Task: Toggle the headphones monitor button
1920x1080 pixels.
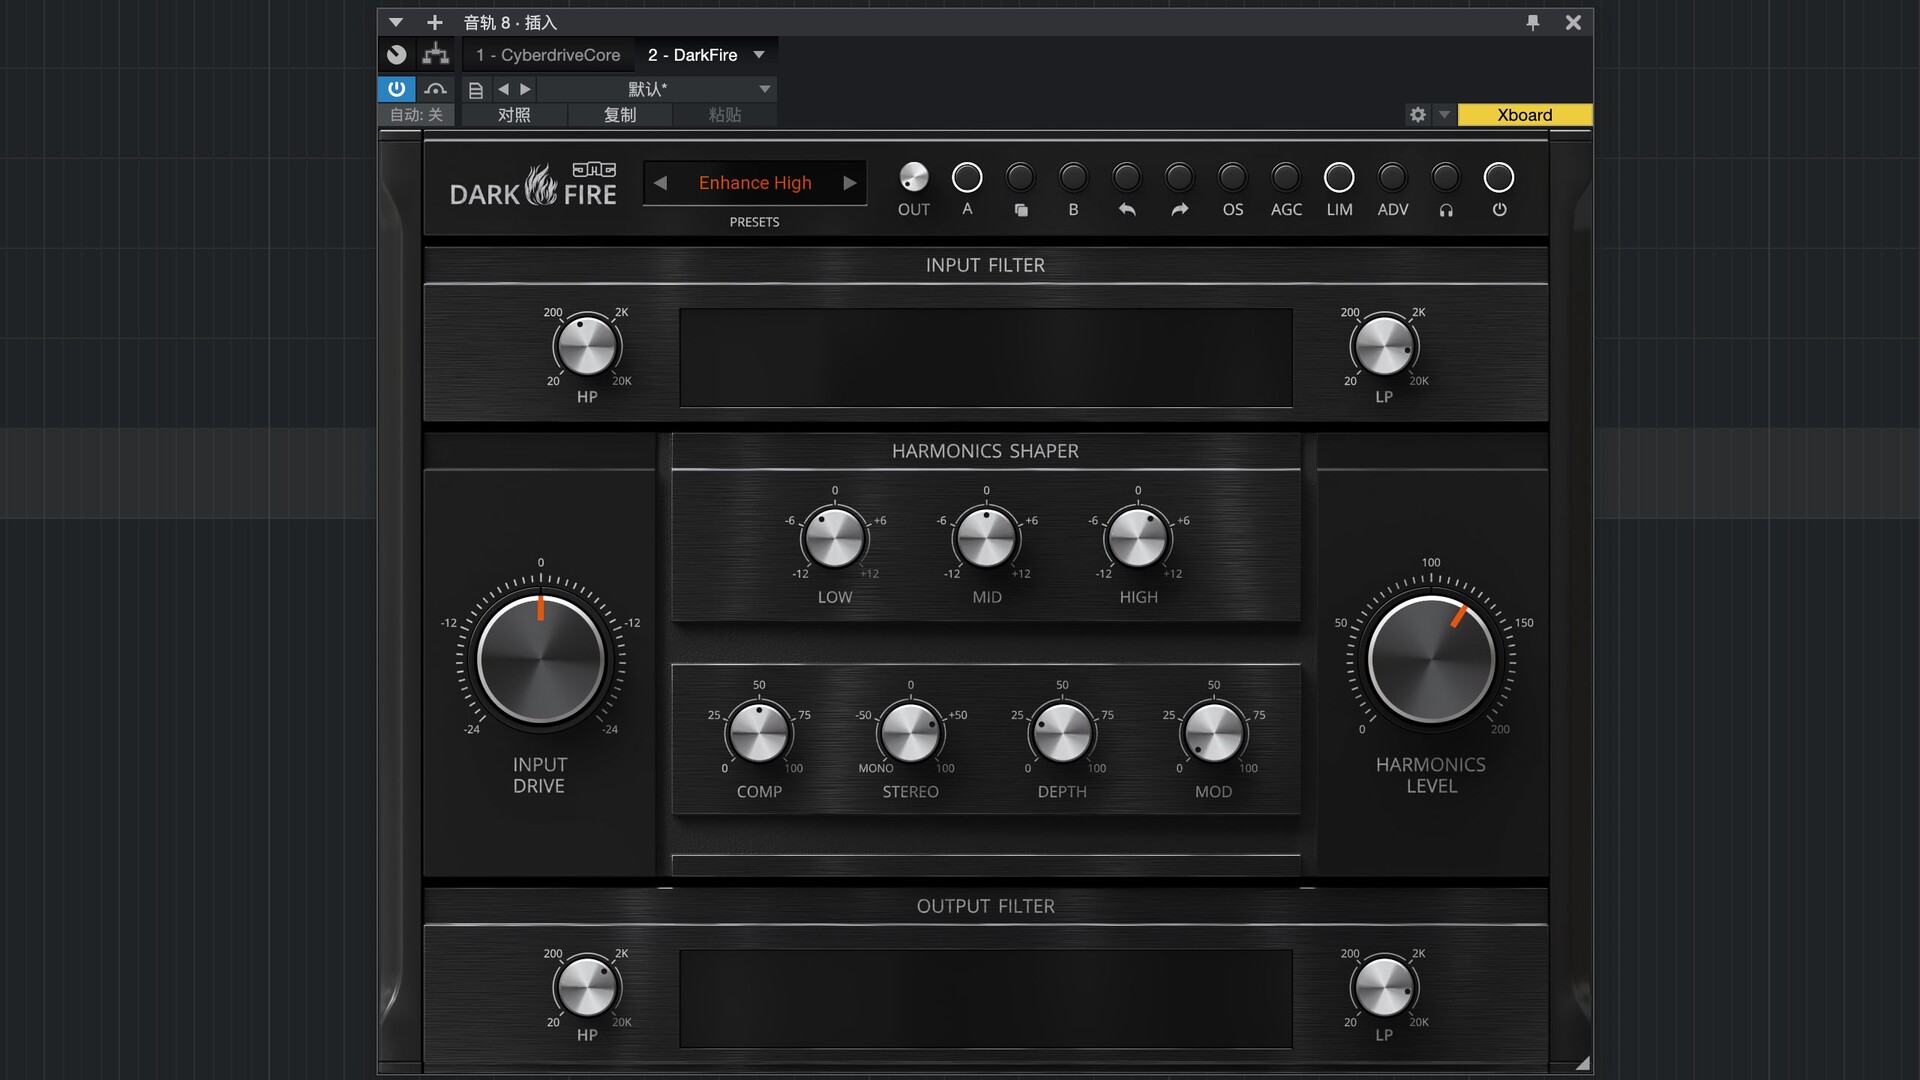Action: [1445, 179]
